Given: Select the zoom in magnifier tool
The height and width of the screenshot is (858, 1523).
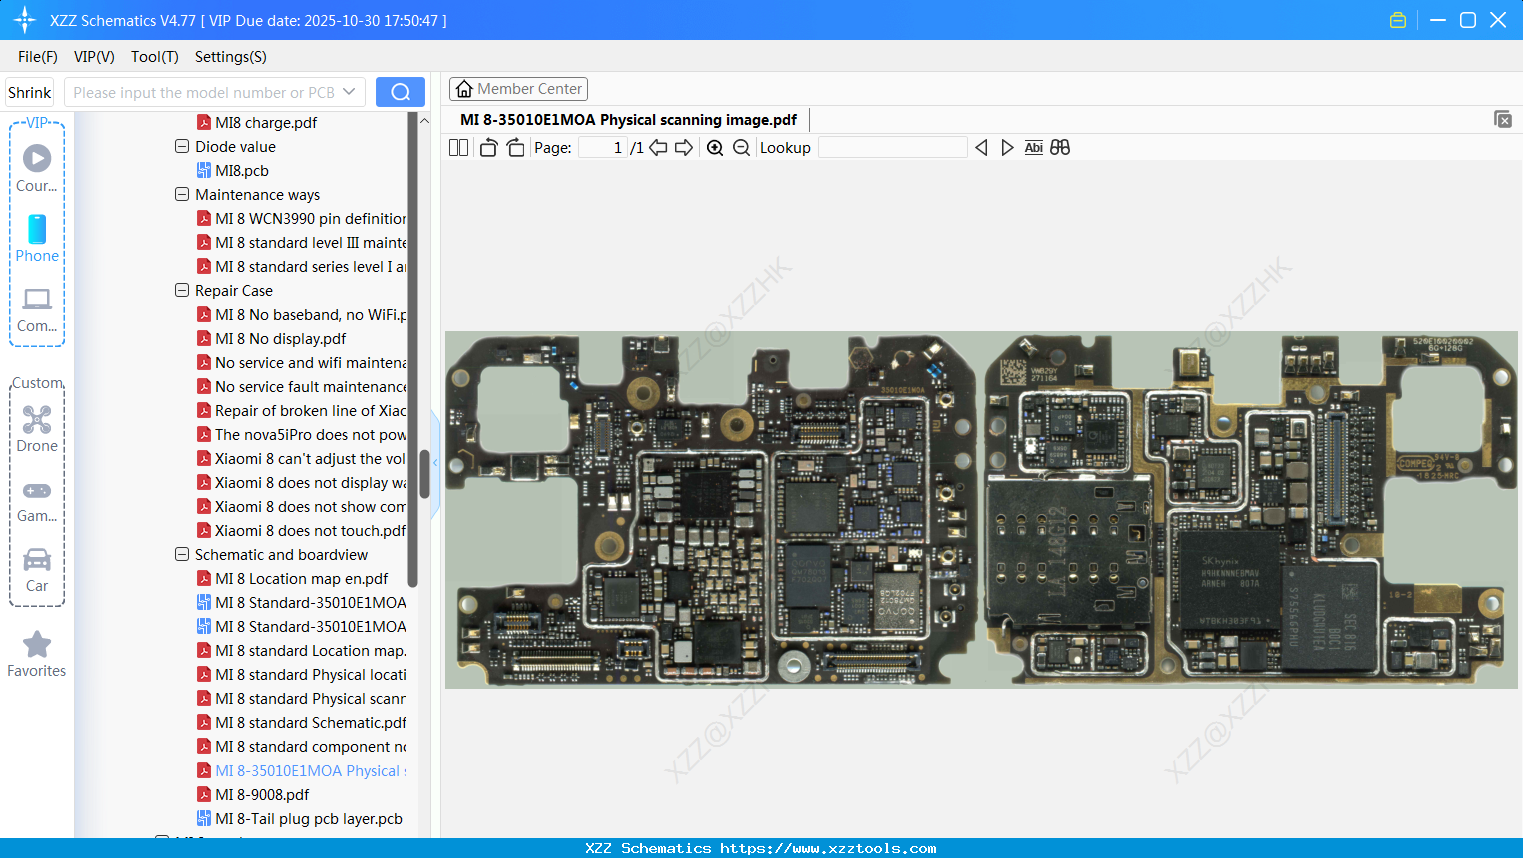Looking at the screenshot, I should pyautogui.click(x=715, y=147).
